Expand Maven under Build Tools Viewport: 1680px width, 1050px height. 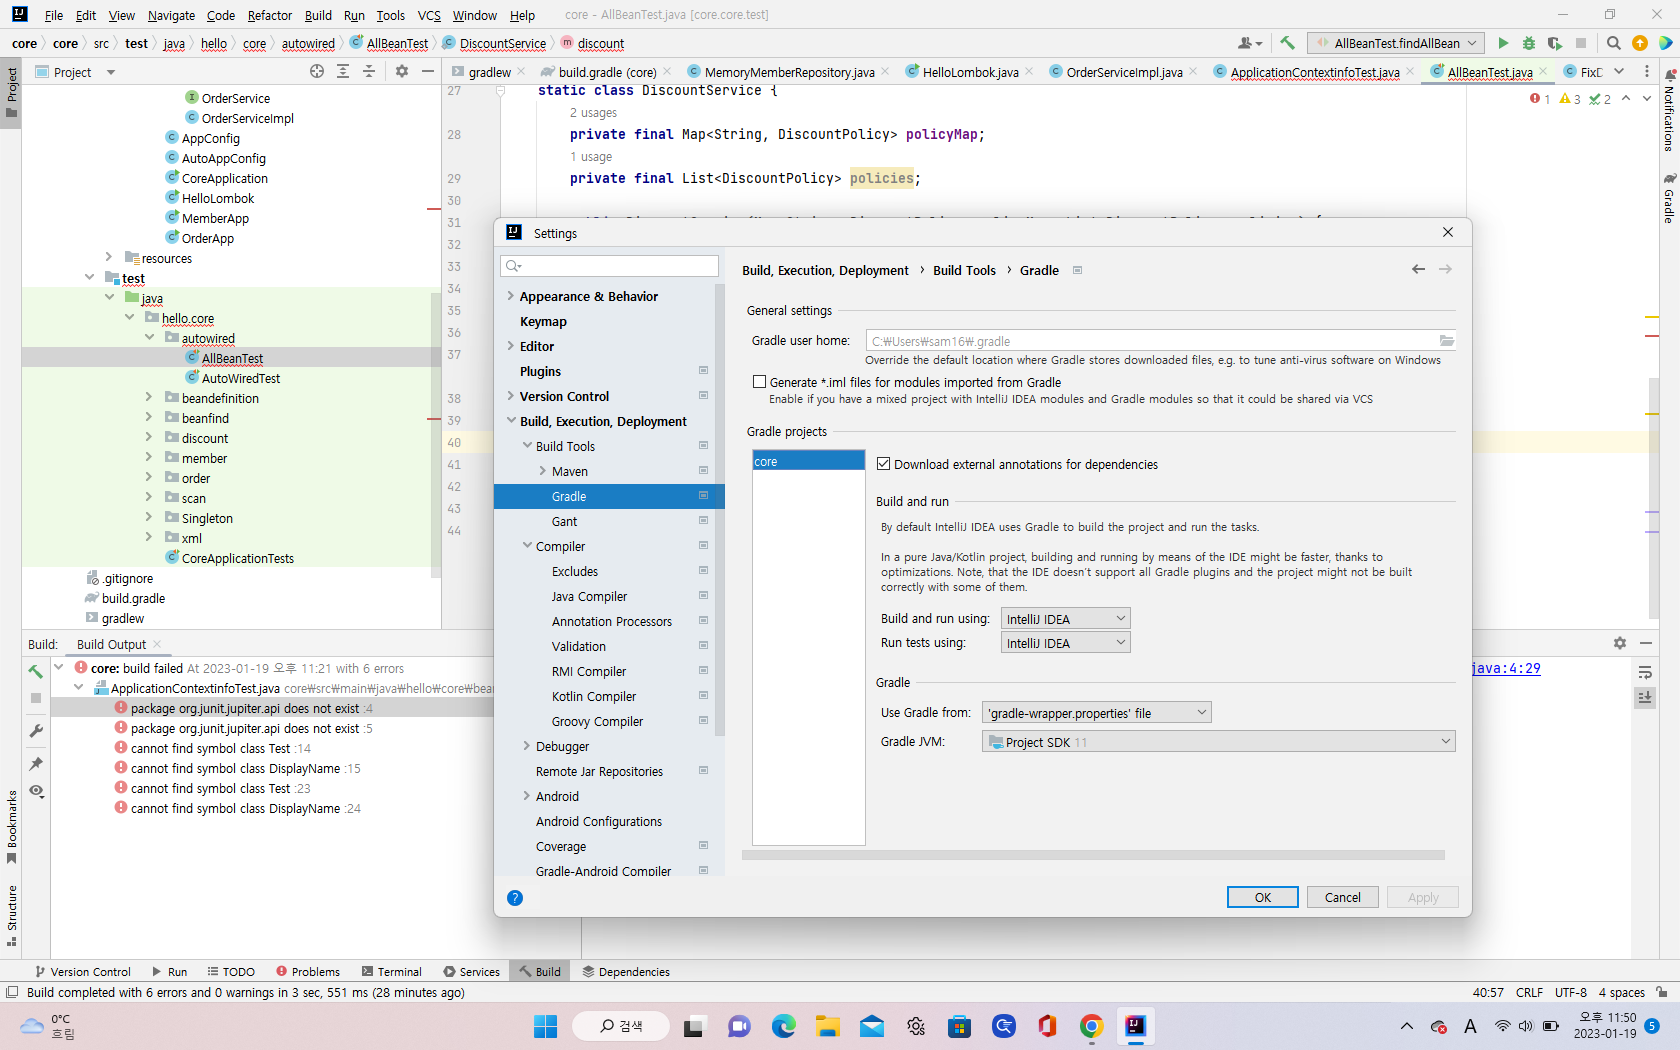543,471
